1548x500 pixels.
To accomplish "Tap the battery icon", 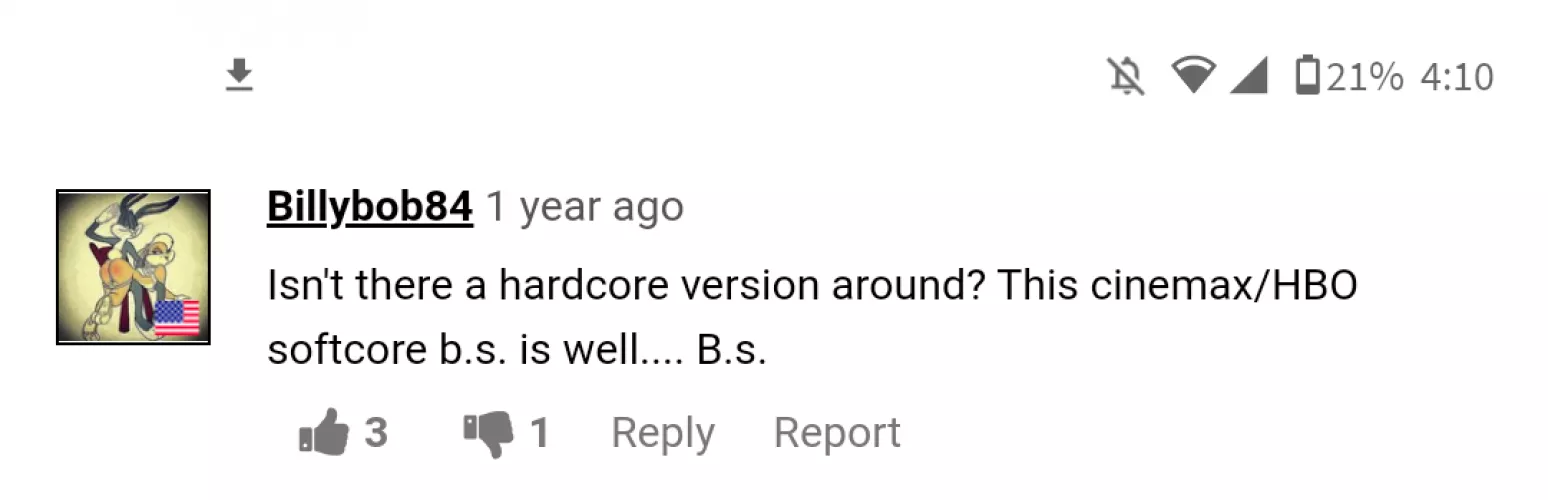I will pos(1306,76).
